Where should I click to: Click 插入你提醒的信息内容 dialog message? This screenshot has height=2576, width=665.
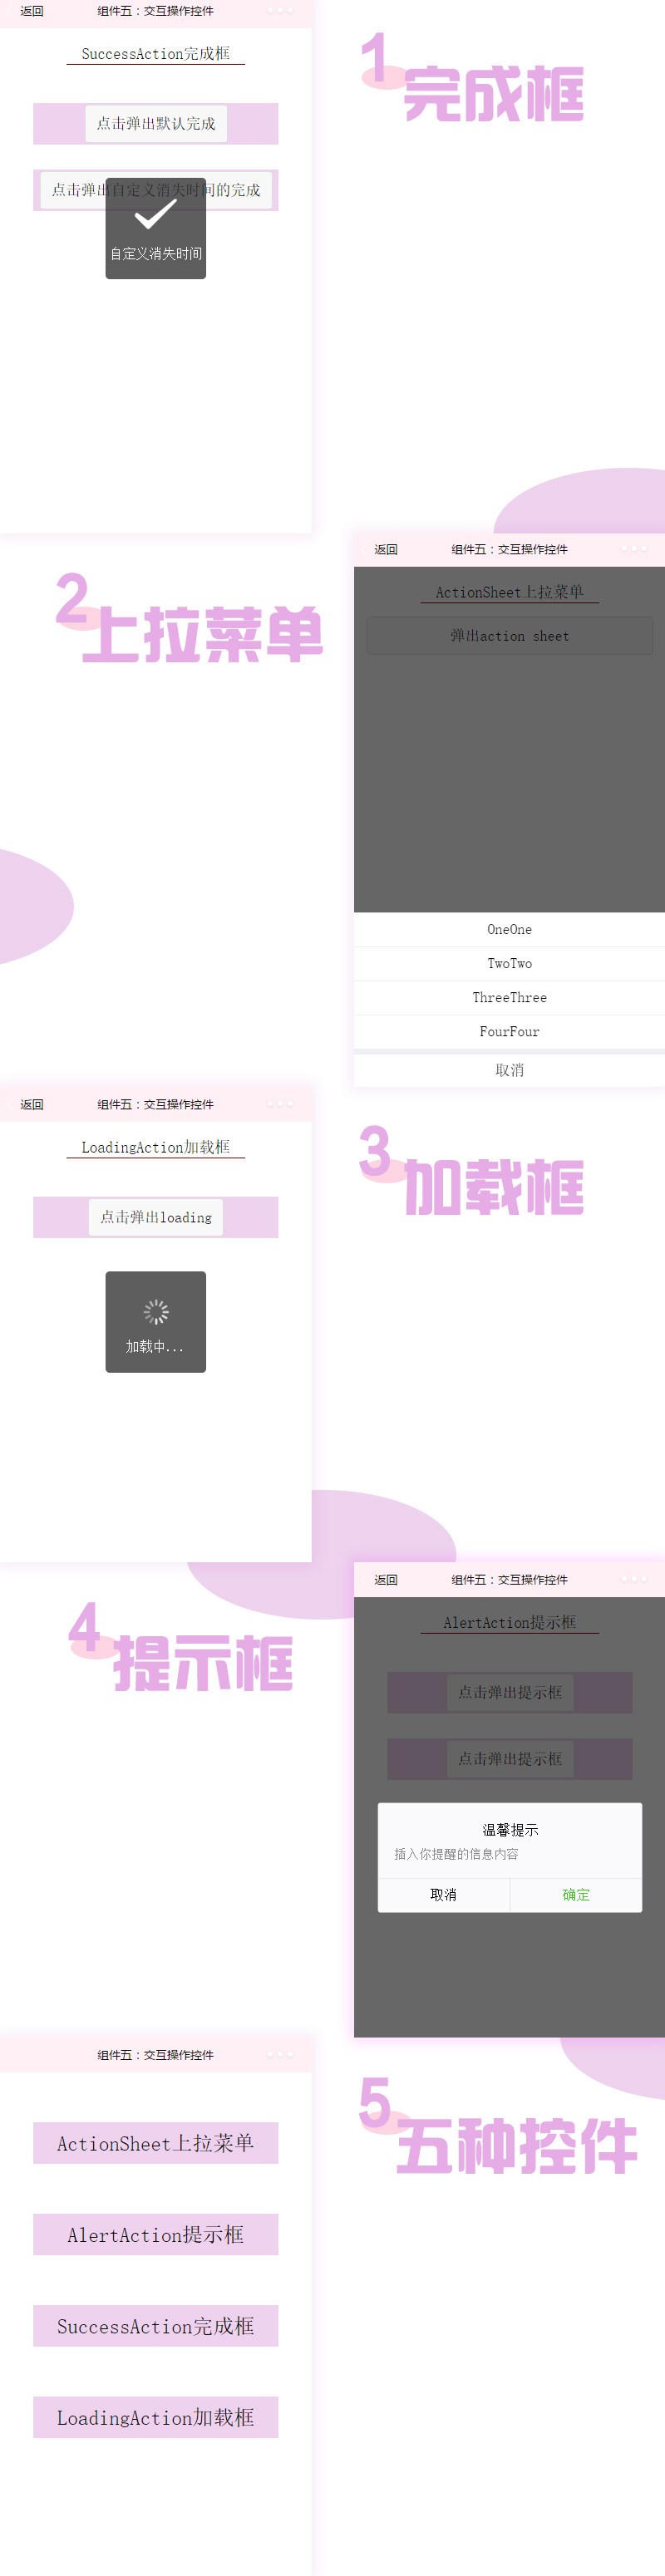(456, 1854)
